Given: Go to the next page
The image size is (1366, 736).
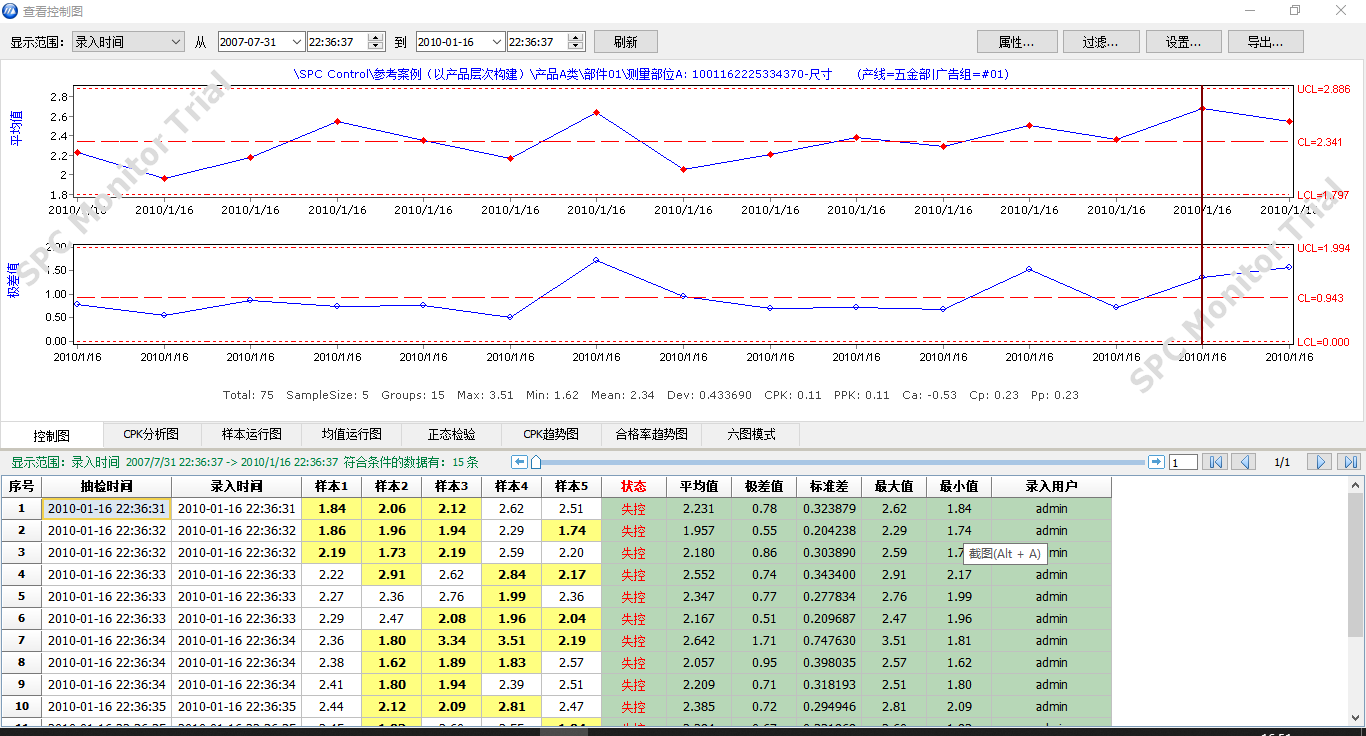Looking at the screenshot, I should point(1321,462).
